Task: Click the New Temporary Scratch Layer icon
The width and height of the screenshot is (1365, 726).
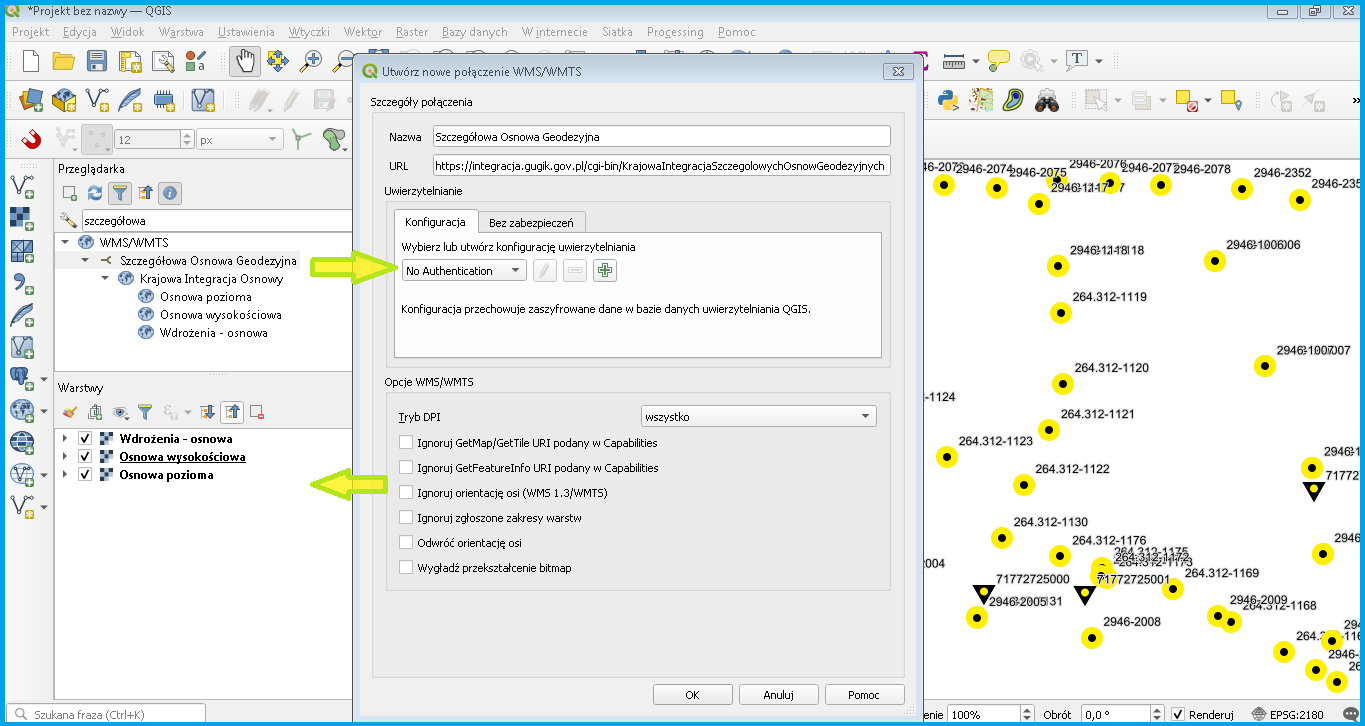Action: pos(164,100)
